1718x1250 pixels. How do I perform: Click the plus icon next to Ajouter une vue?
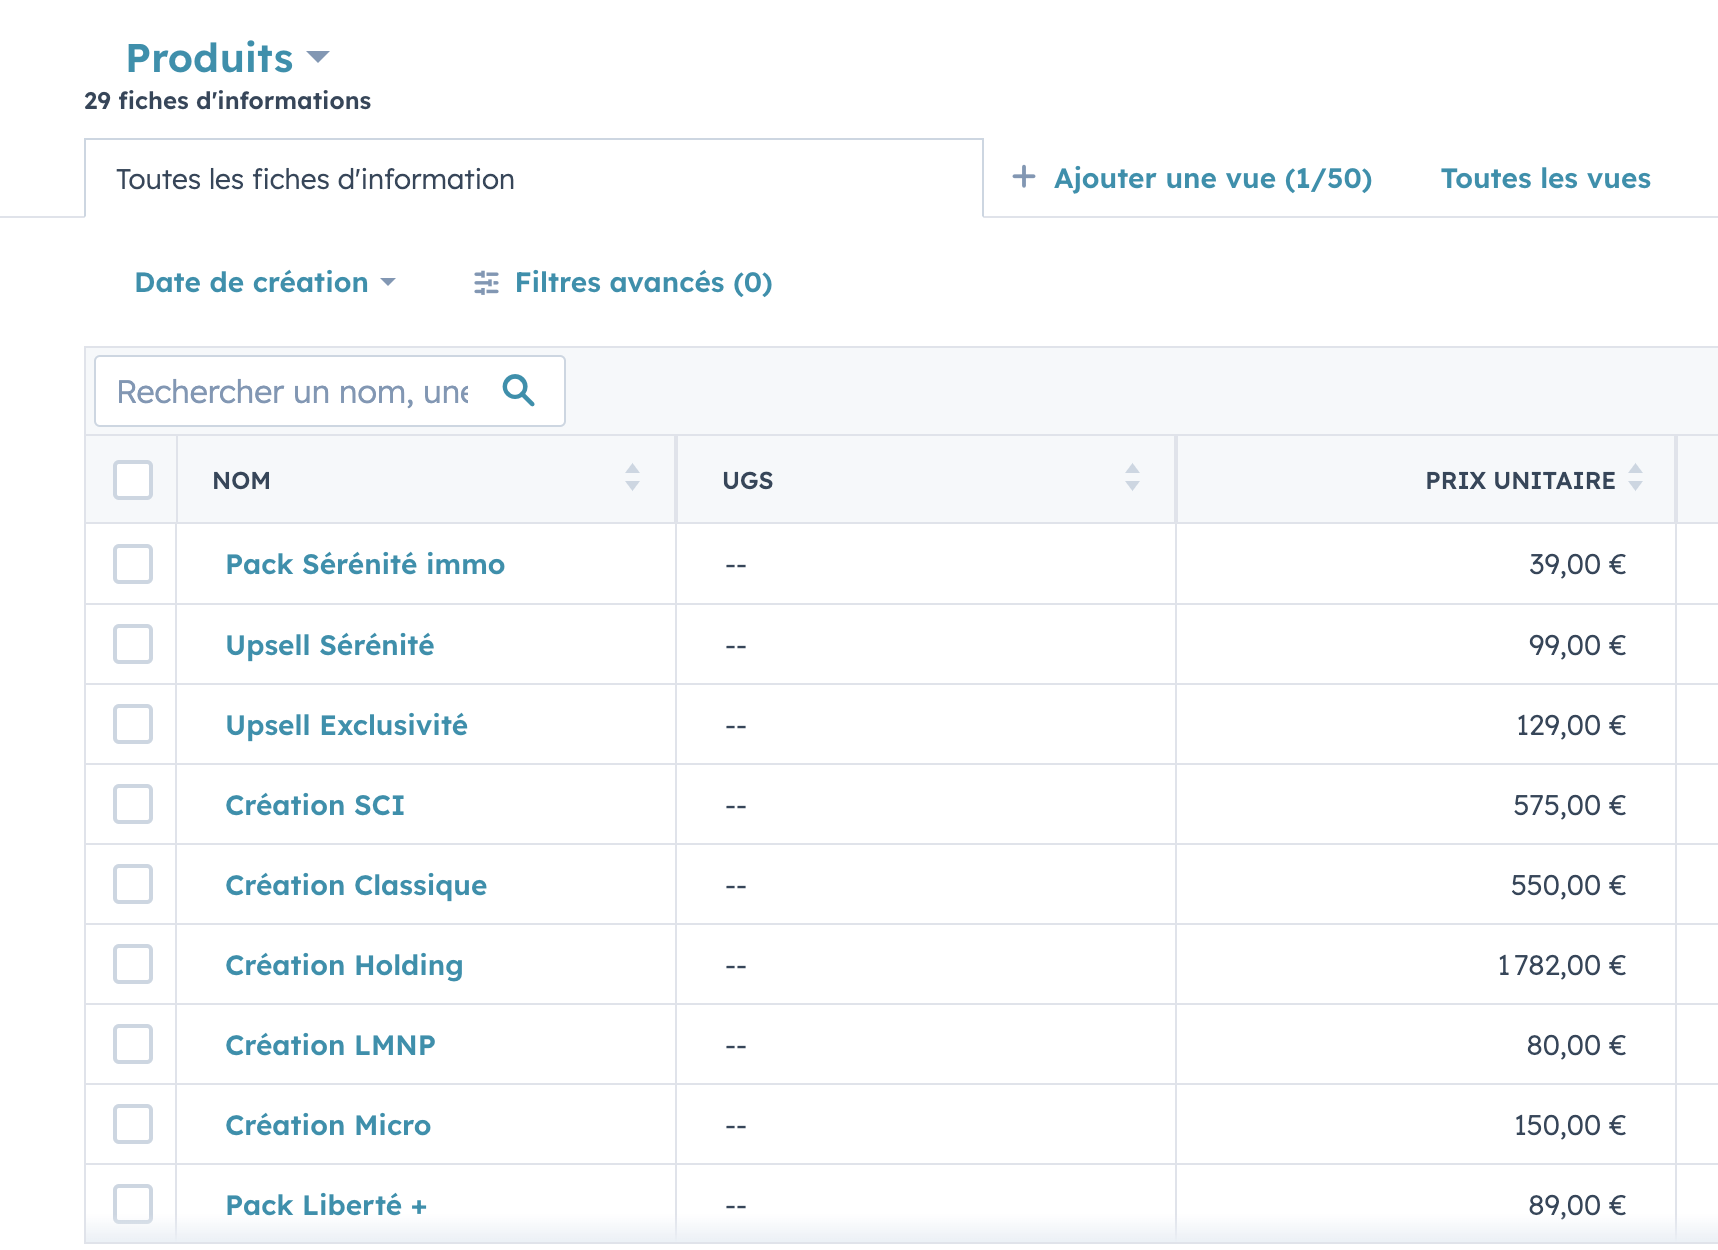1024,177
